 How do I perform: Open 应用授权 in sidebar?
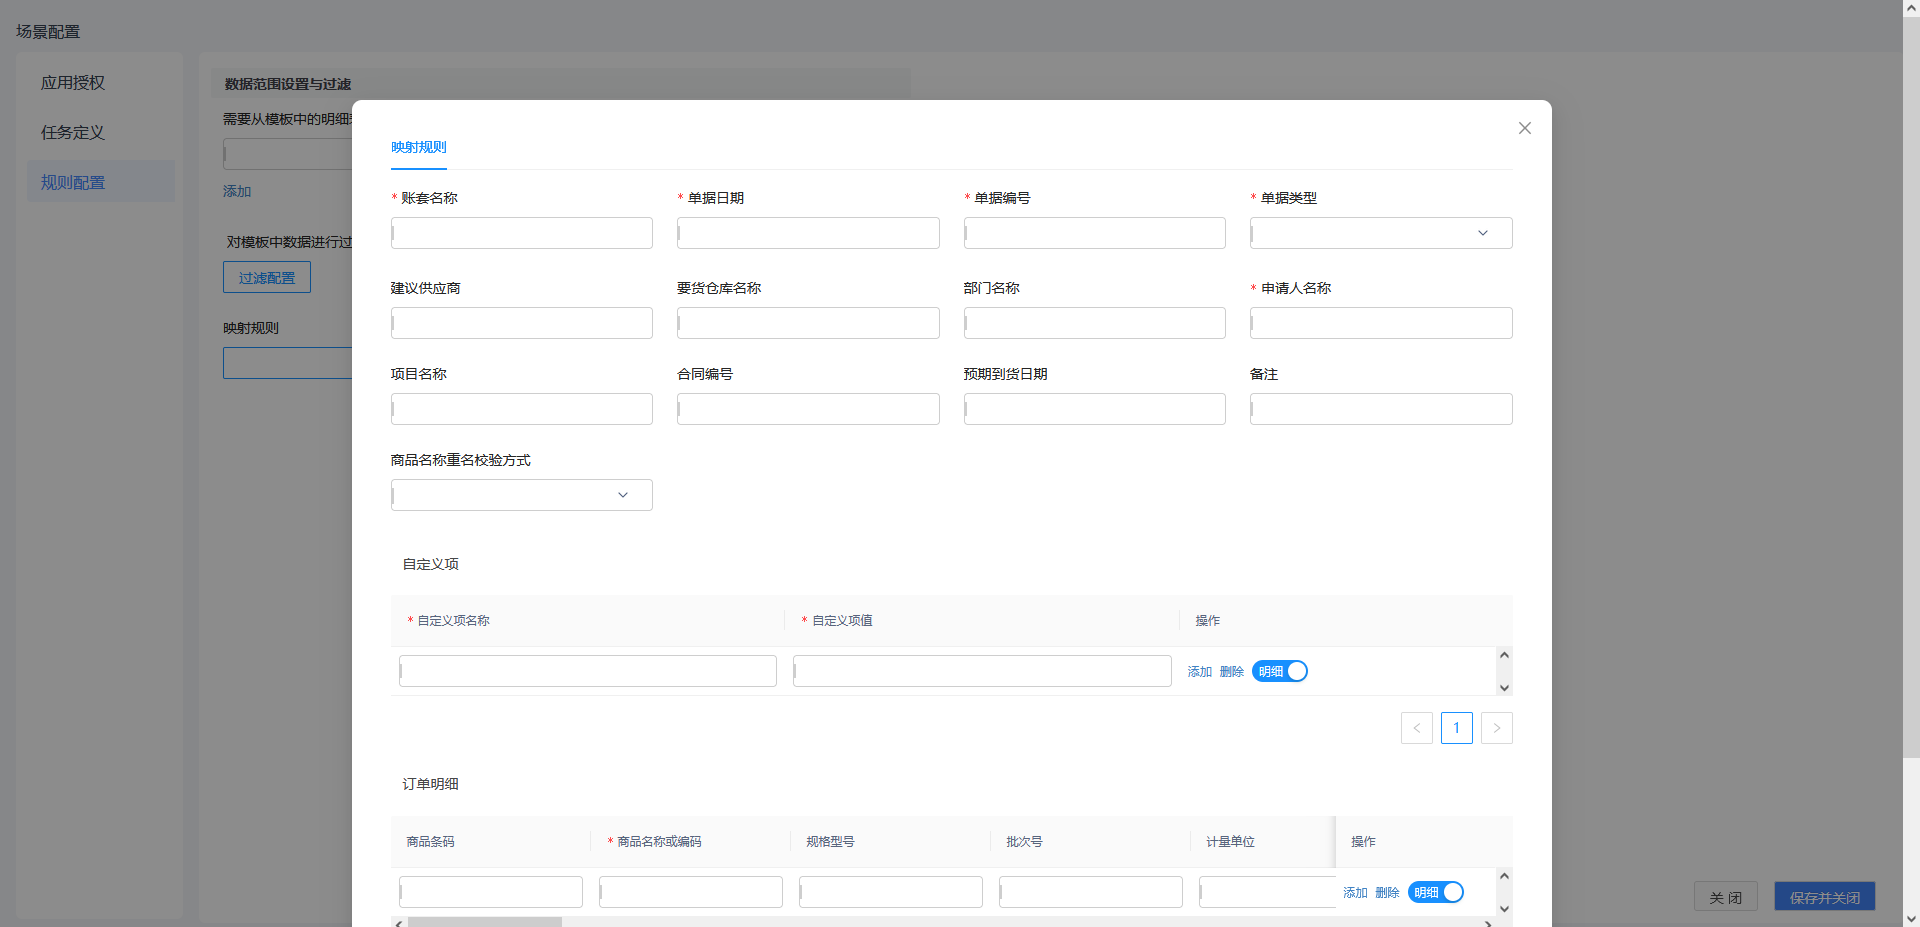click(73, 83)
